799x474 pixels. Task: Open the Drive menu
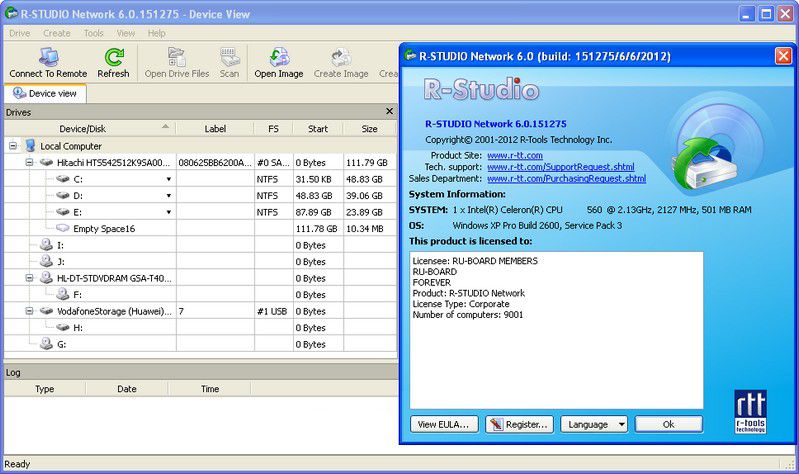(x=19, y=33)
